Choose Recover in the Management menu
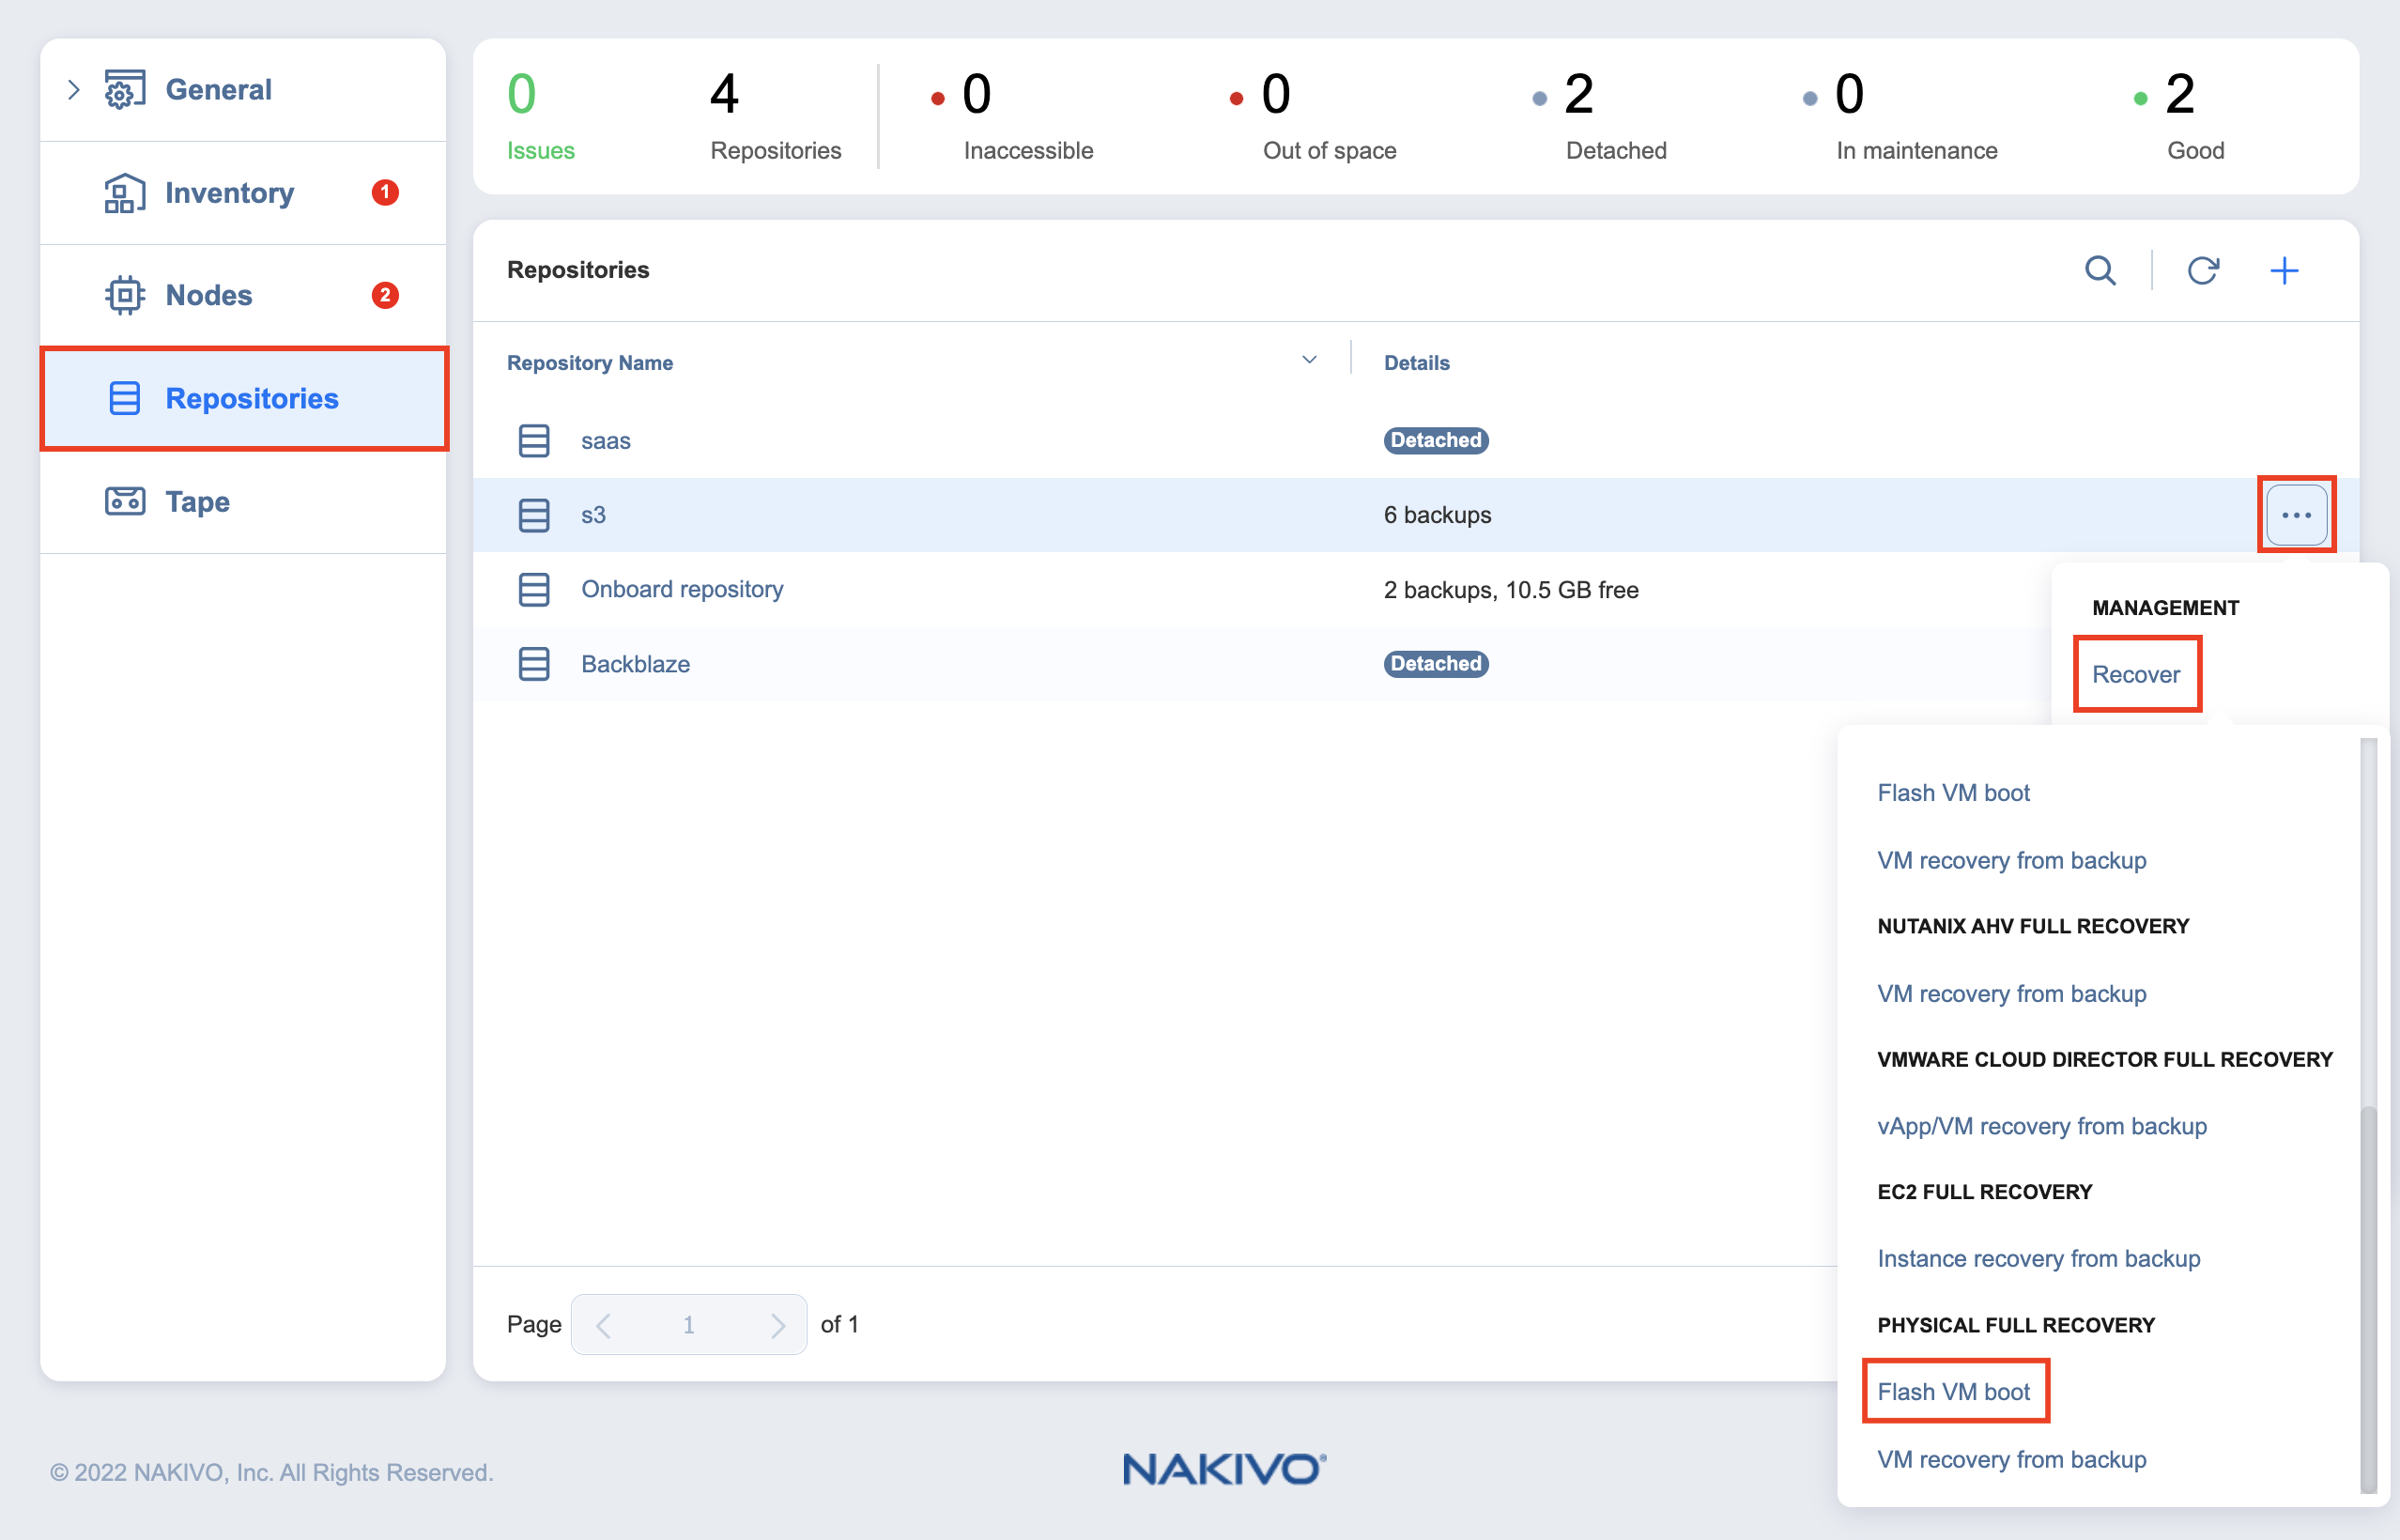This screenshot has height=1540, width=2400. [x=2136, y=675]
